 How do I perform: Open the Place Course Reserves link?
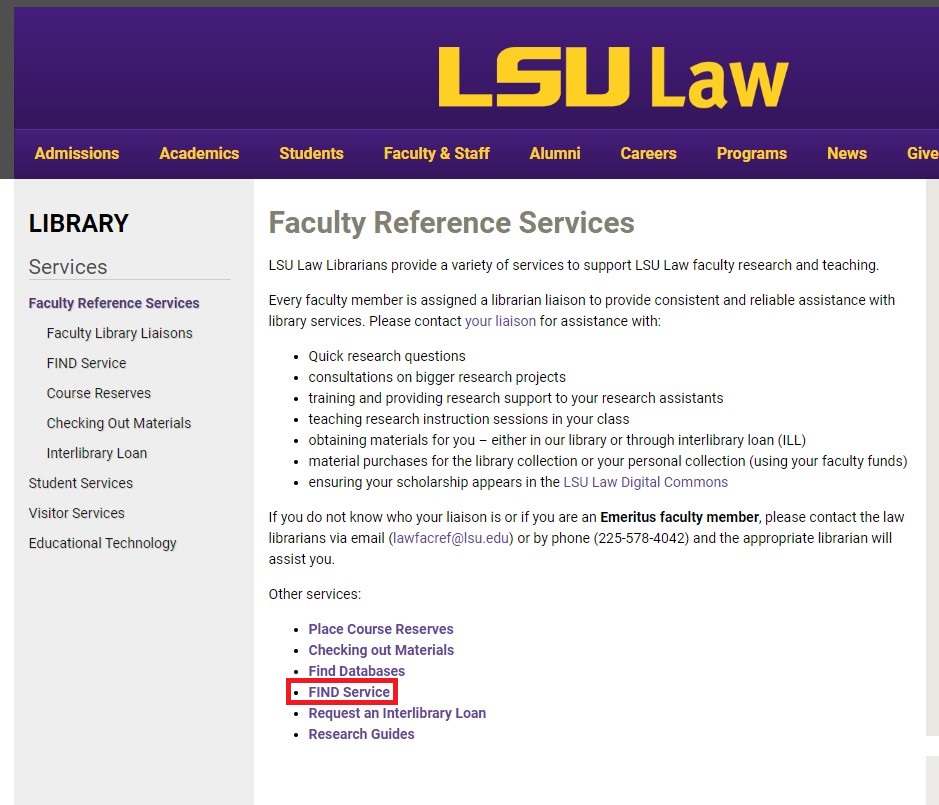[x=380, y=629]
